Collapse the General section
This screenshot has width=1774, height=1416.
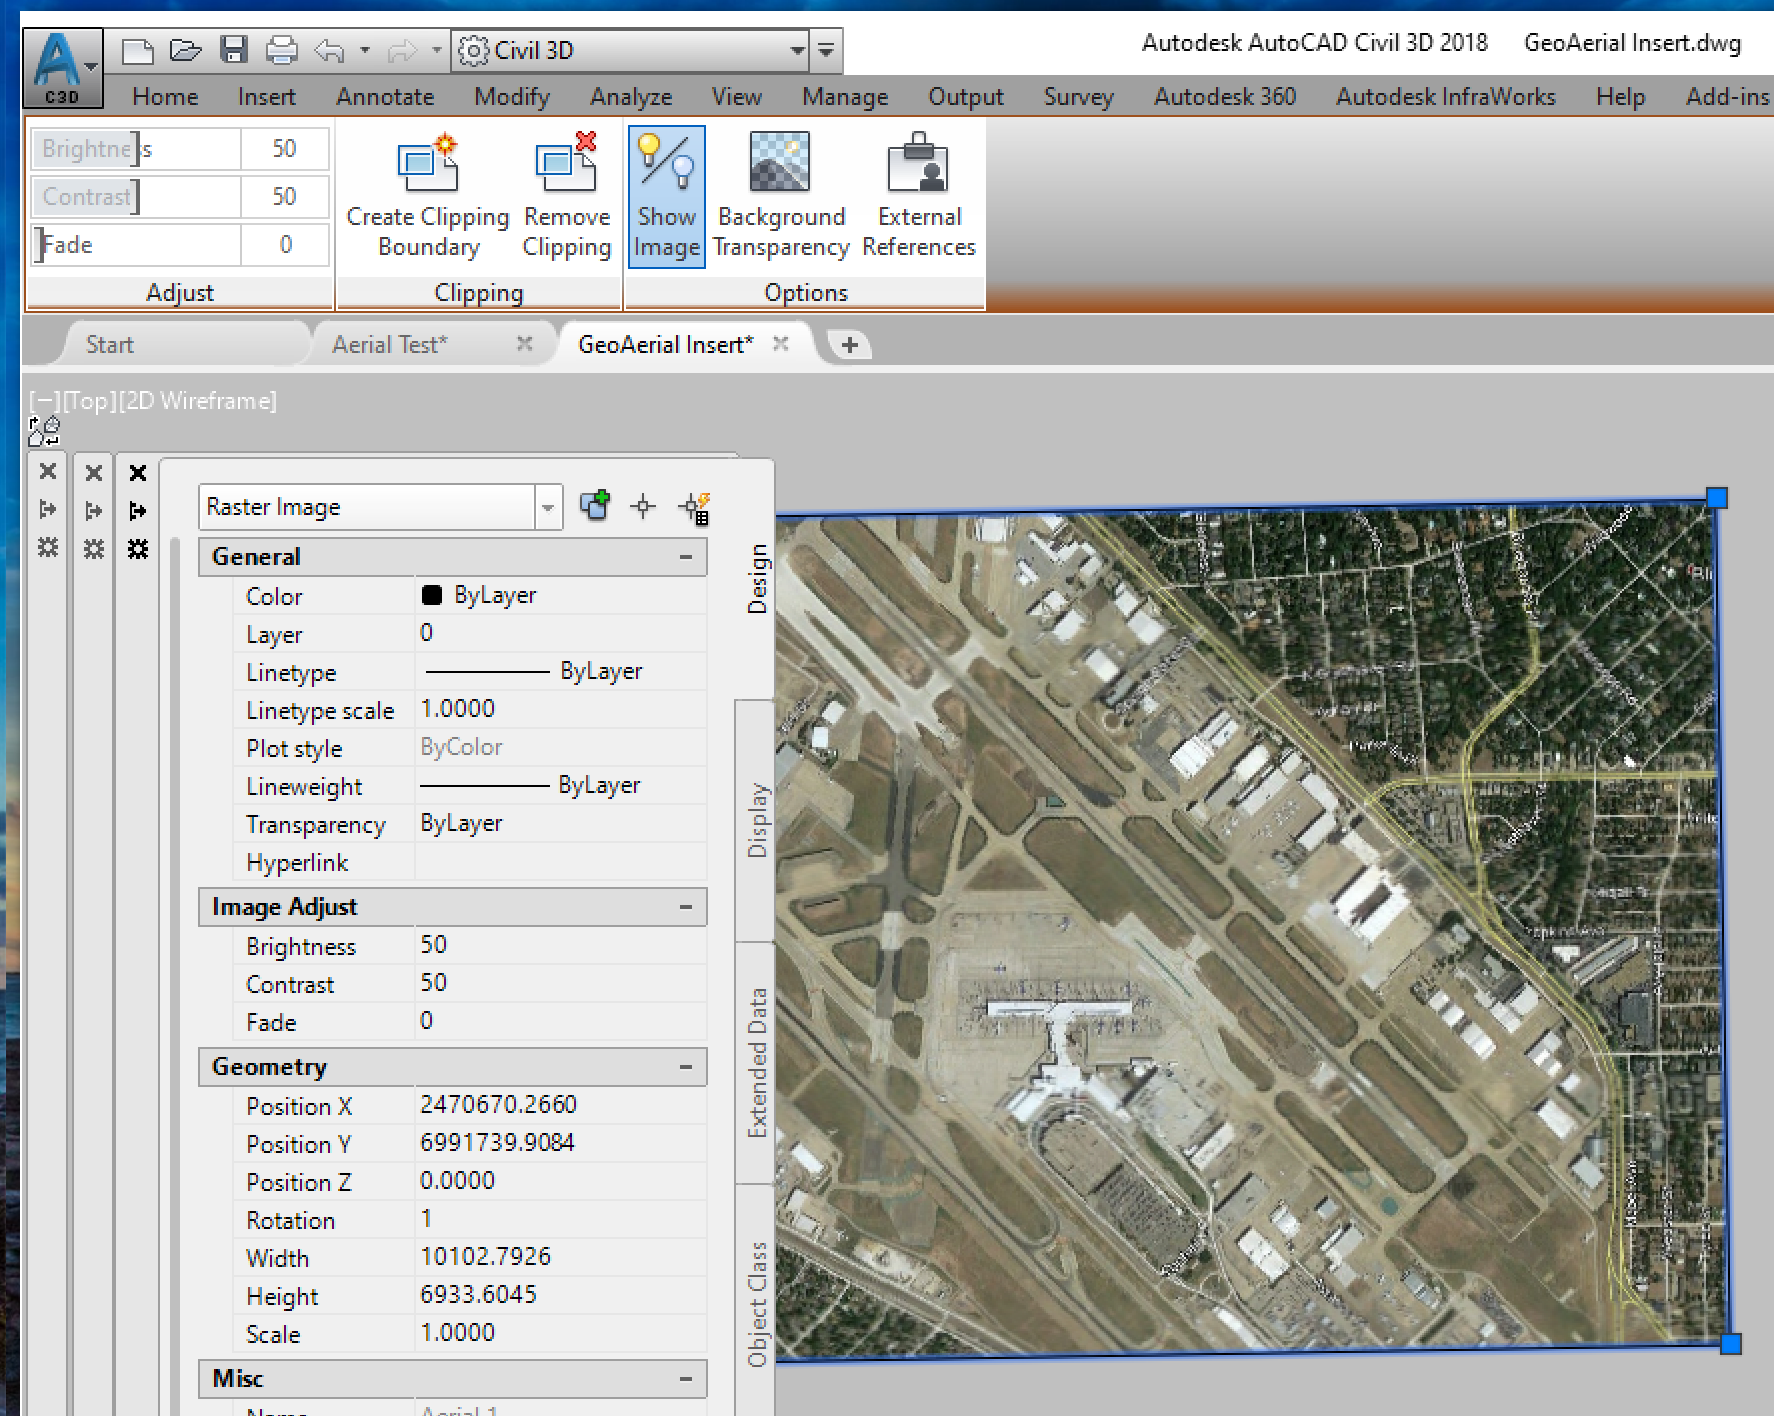click(x=686, y=557)
